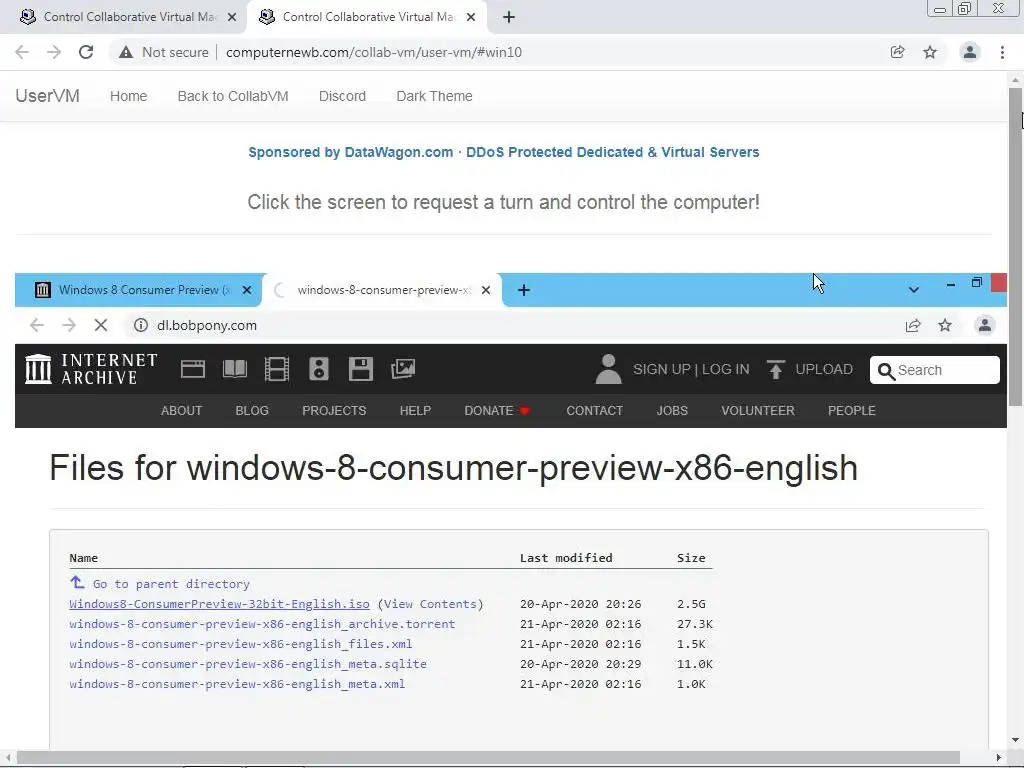Viewport: 1024px width, 768px height.
Task: Open the english_meta.xml file
Action: (237, 684)
